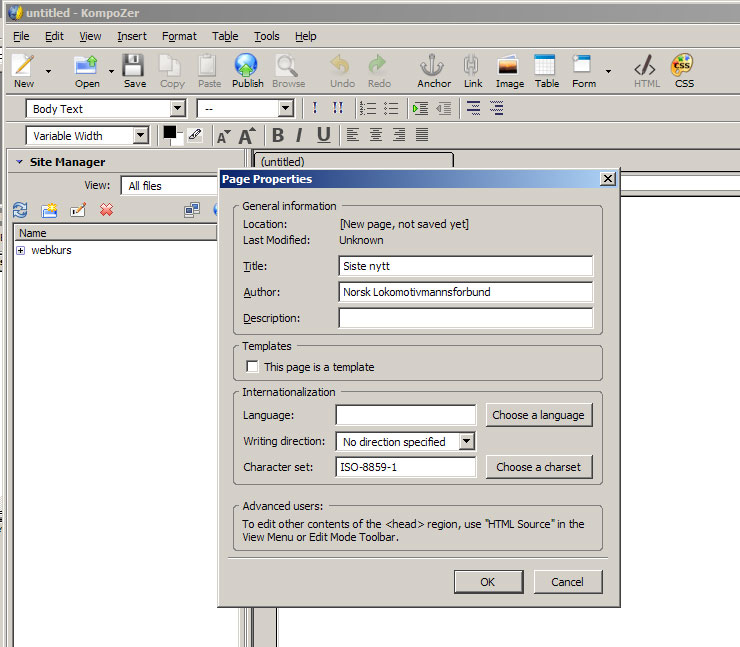740x647 pixels.
Task: Toggle Bold text formatting
Action: point(278,135)
